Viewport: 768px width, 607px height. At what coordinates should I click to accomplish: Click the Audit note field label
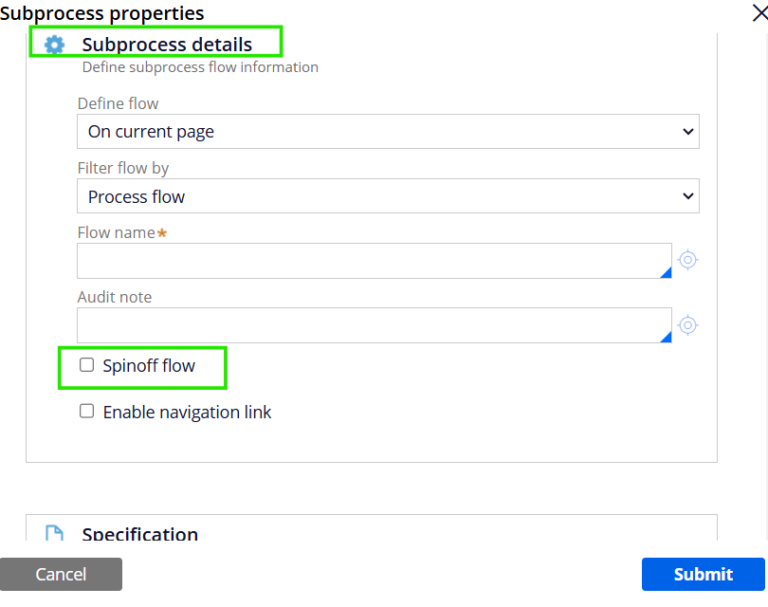115,297
